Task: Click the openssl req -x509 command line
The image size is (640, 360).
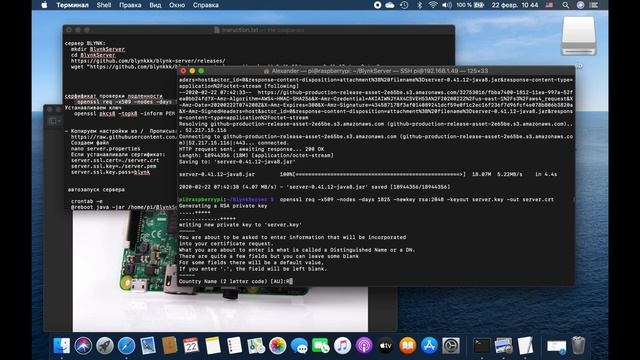Action: tap(416, 200)
